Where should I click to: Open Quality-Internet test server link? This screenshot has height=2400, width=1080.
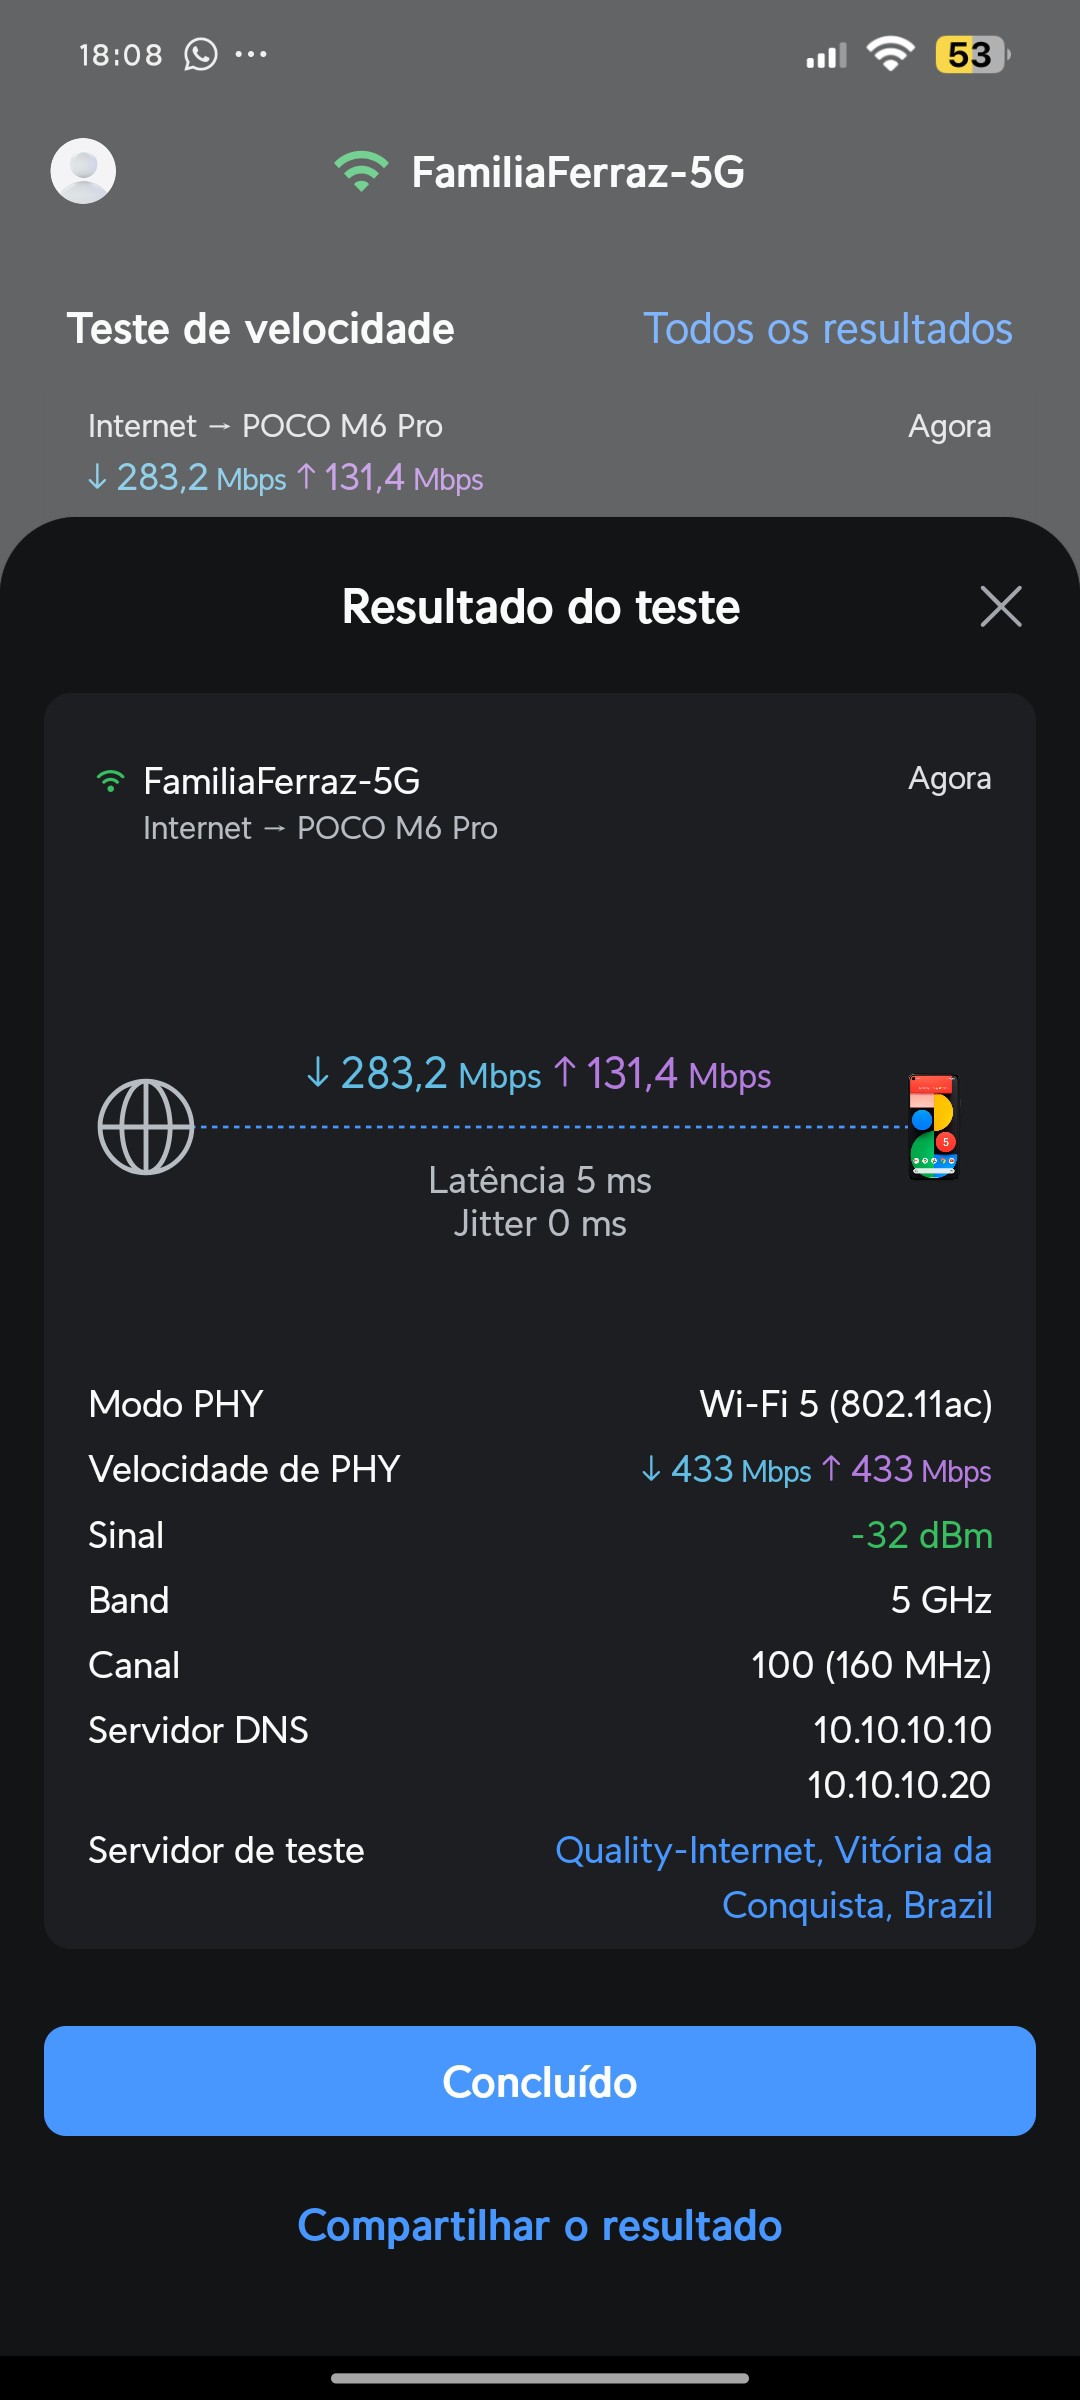(x=774, y=1877)
